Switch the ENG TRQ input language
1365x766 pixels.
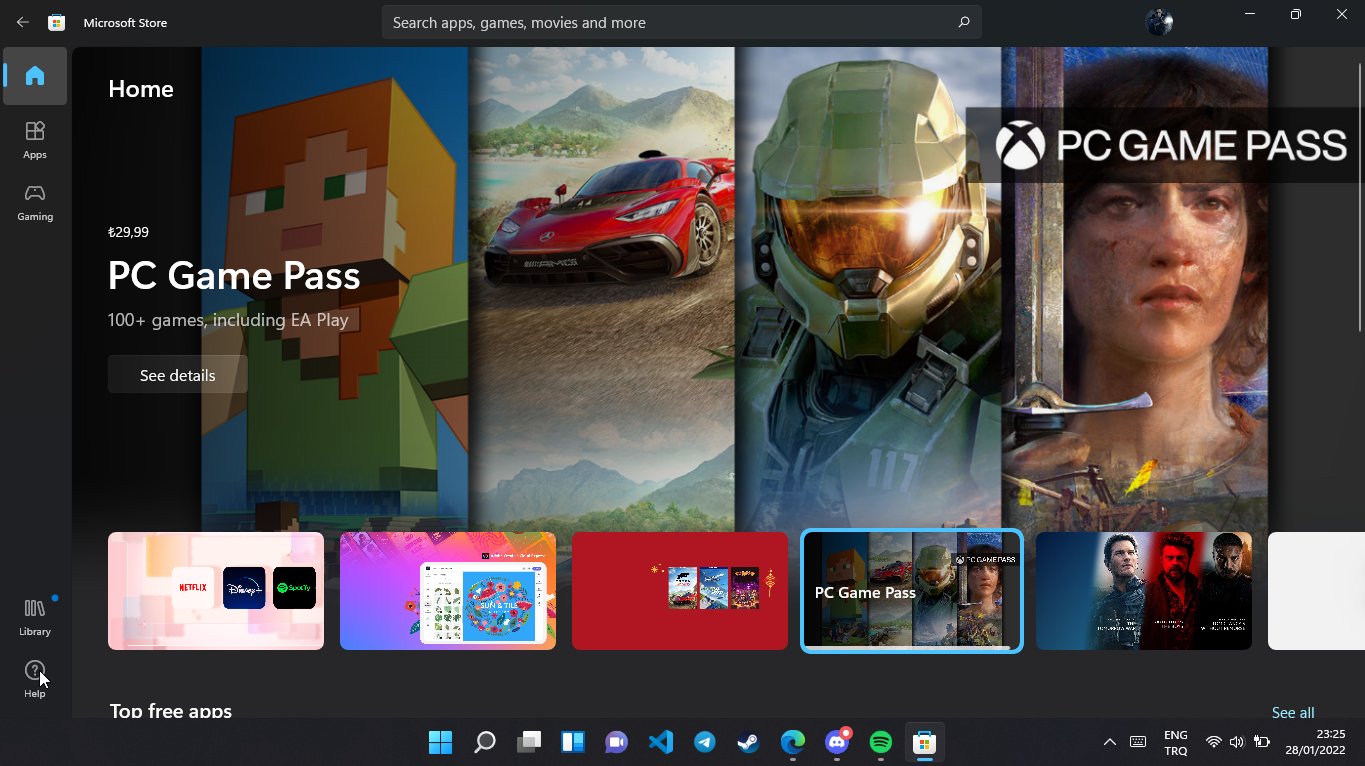pyautogui.click(x=1176, y=743)
